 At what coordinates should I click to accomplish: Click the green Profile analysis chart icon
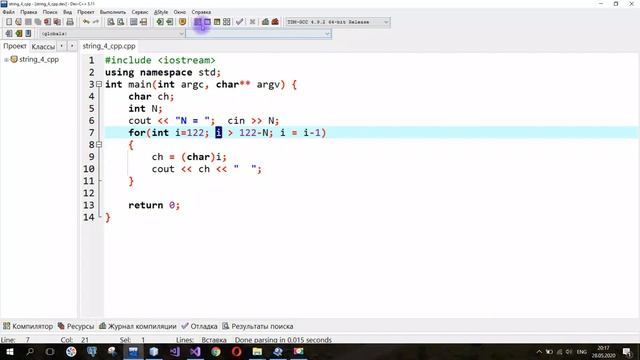[265, 22]
